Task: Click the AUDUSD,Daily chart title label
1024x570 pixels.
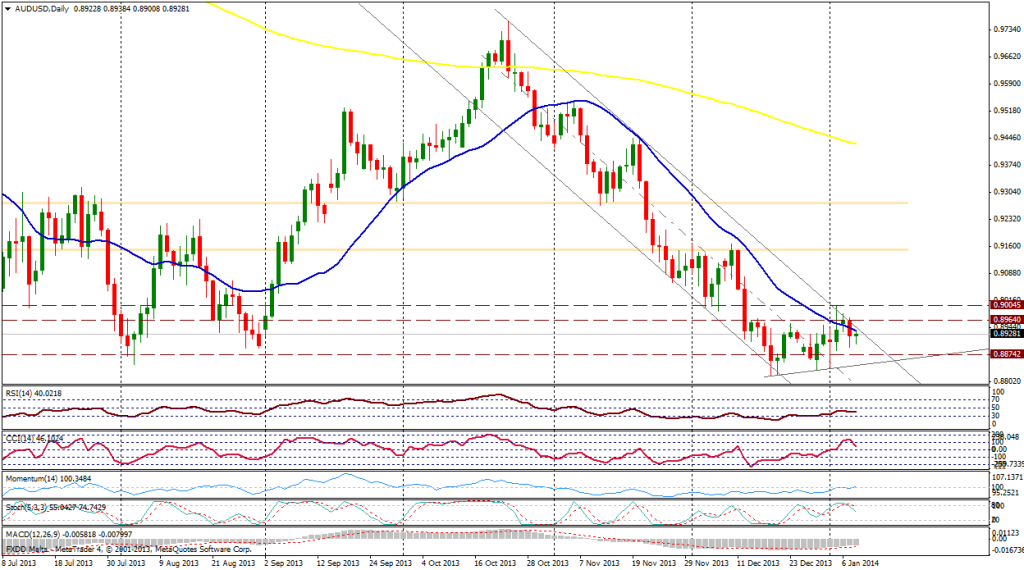Action: [38, 8]
